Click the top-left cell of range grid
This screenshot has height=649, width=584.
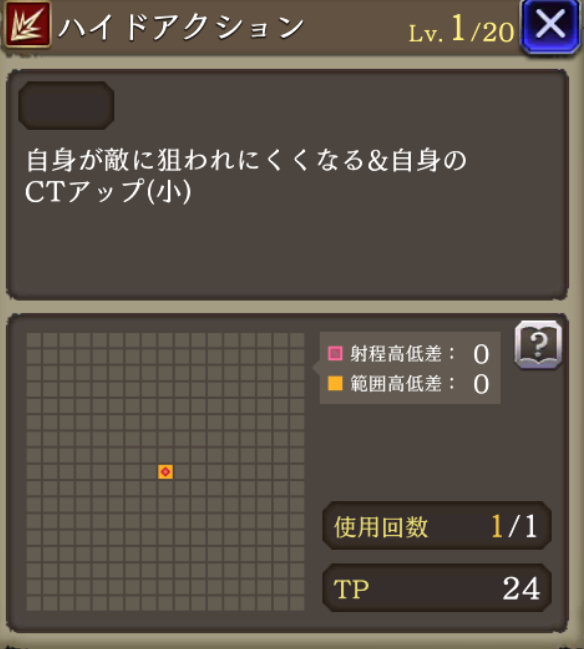pos(34,340)
